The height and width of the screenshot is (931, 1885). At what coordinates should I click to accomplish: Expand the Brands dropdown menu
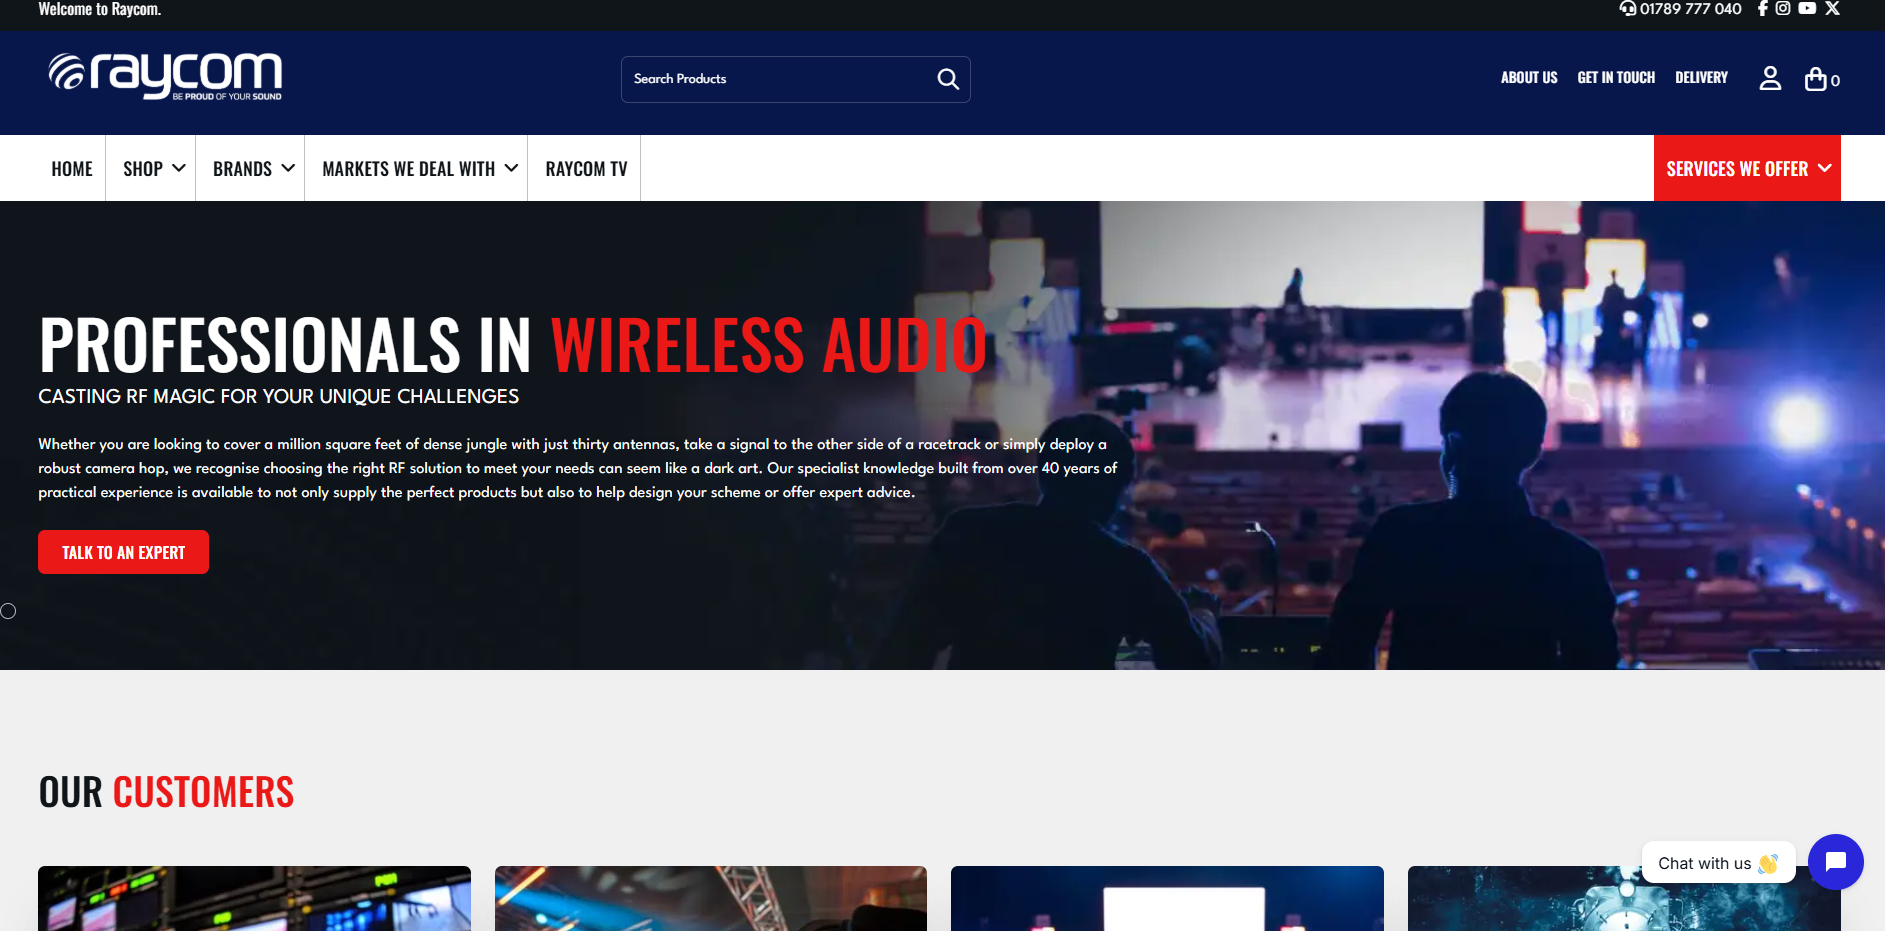click(253, 169)
